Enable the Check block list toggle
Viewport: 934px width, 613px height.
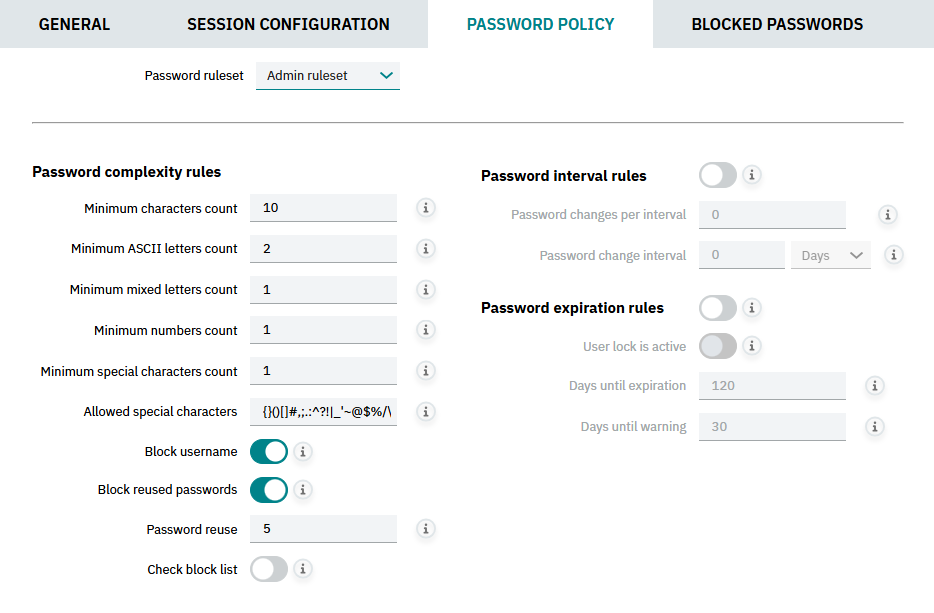tap(269, 569)
